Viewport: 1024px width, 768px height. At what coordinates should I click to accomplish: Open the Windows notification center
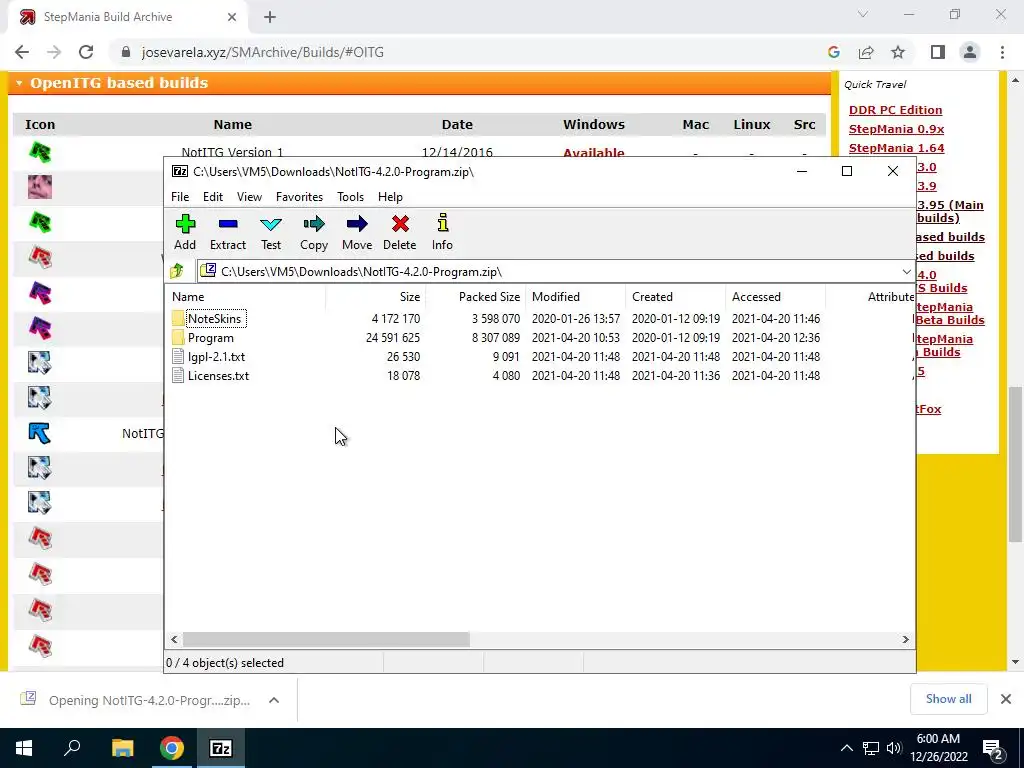pos(993,748)
